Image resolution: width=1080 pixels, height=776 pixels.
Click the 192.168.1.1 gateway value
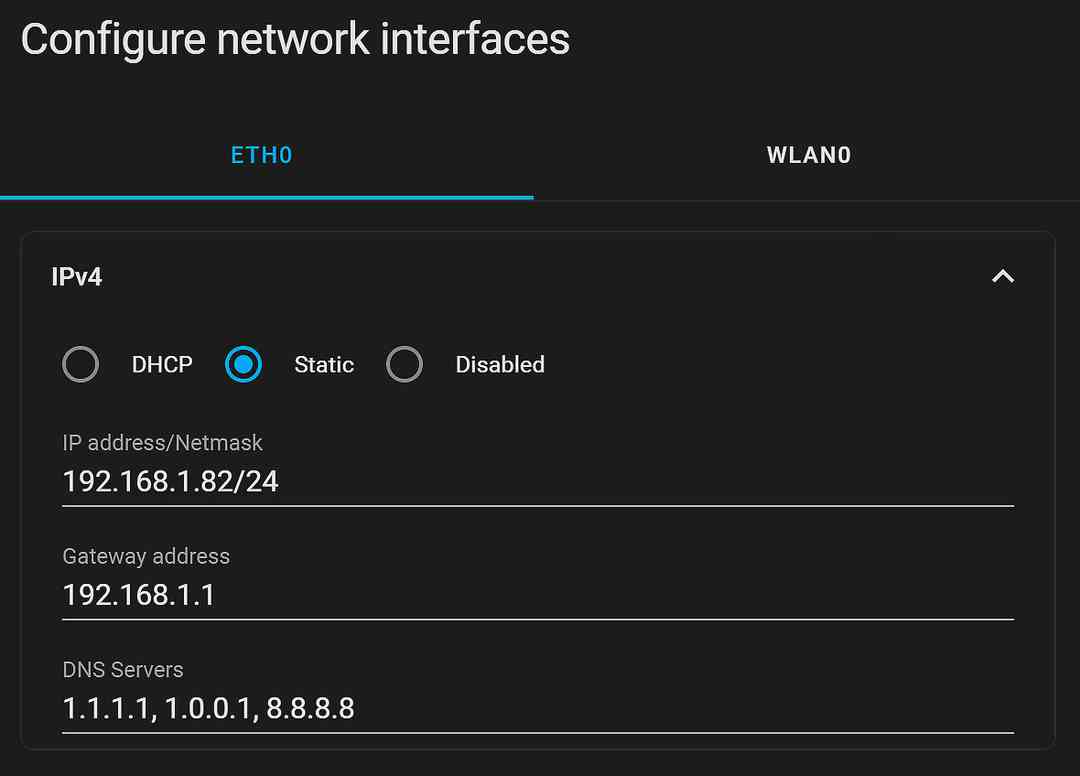pos(138,595)
